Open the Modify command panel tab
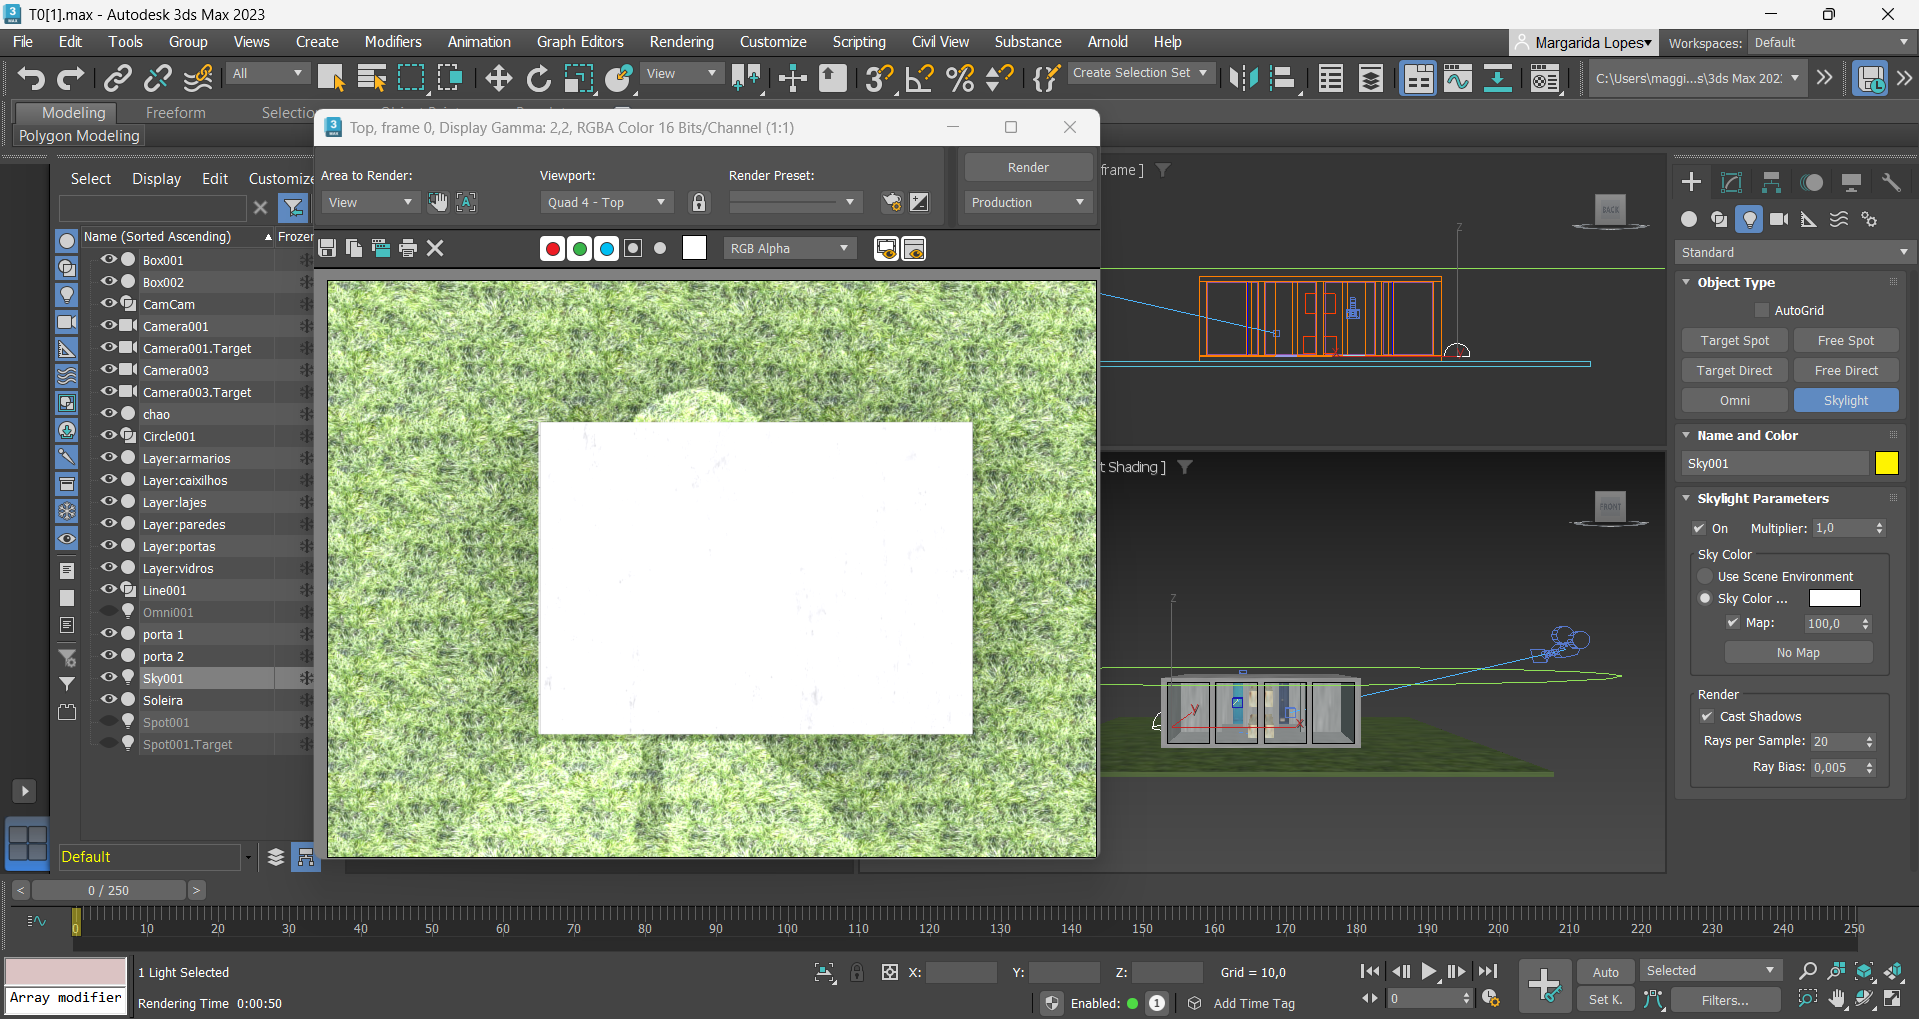The image size is (1919, 1019). click(1731, 182)
